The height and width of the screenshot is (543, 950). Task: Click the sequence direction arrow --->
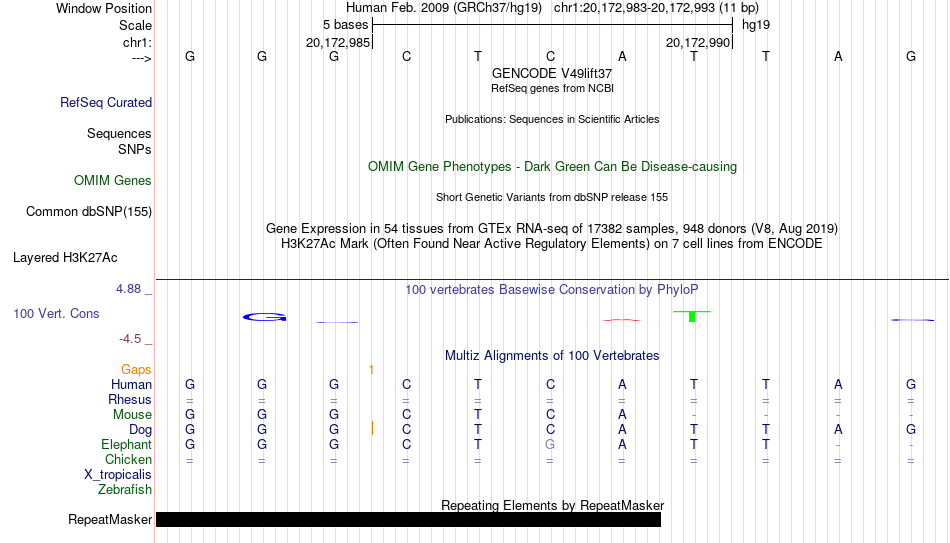coord(142,58)
